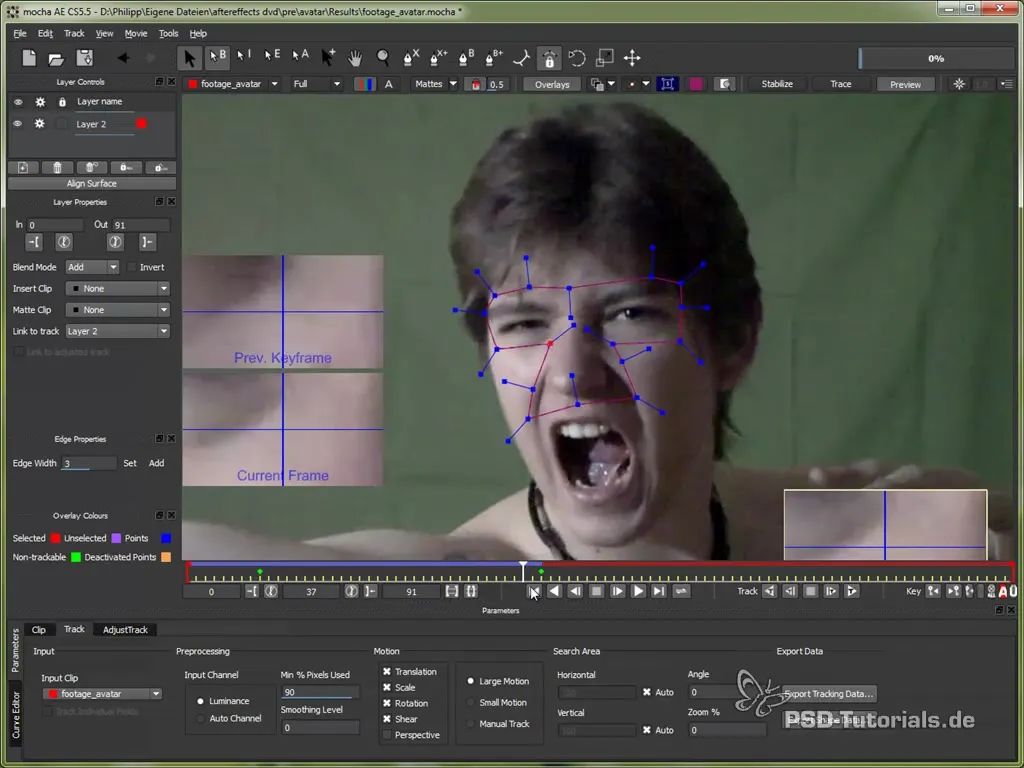The height and width of the screenshot is (768, 1024).
Task: Choose the Add Bezier-Spline to layer tool
Action: coord(494,58)
